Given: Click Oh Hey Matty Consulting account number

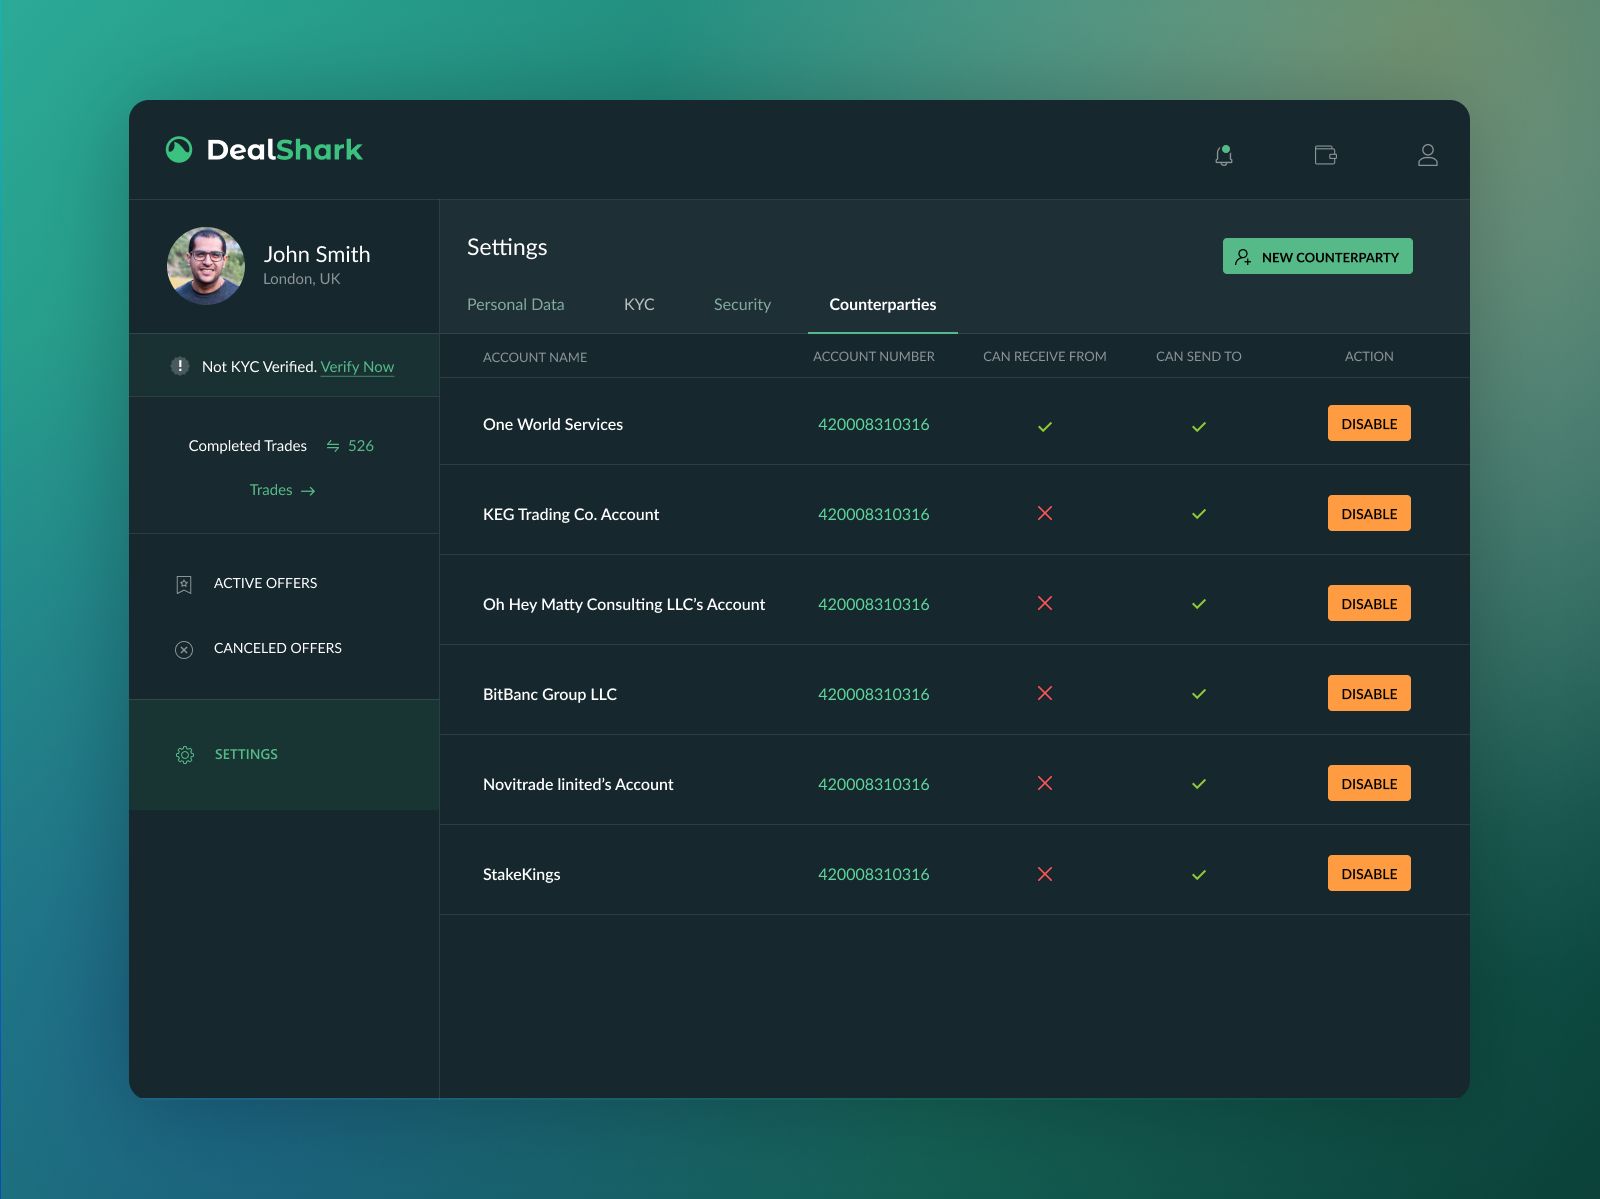Looking at the screenshot, I should [874, 604].
